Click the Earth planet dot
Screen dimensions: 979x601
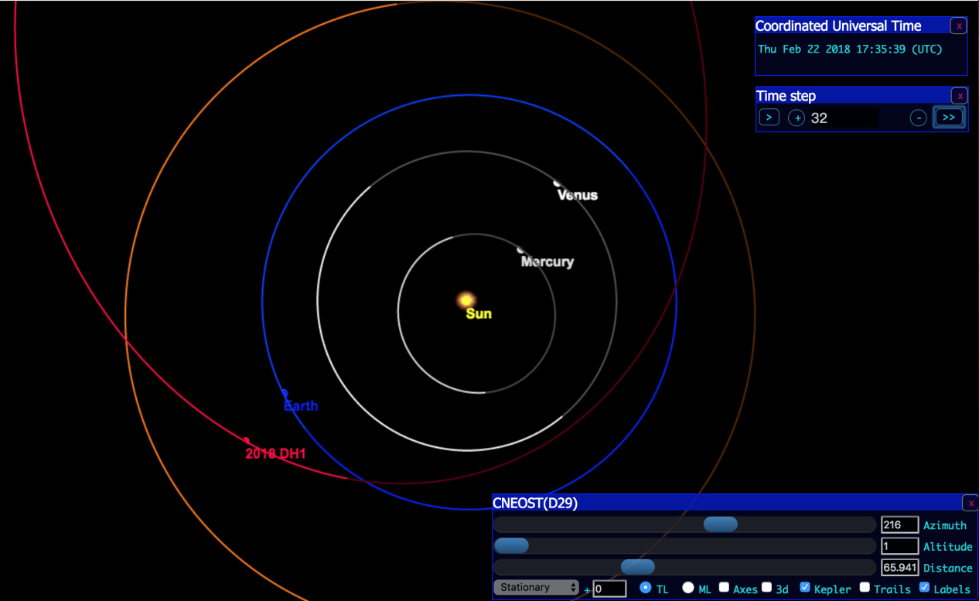click(284, 393)
